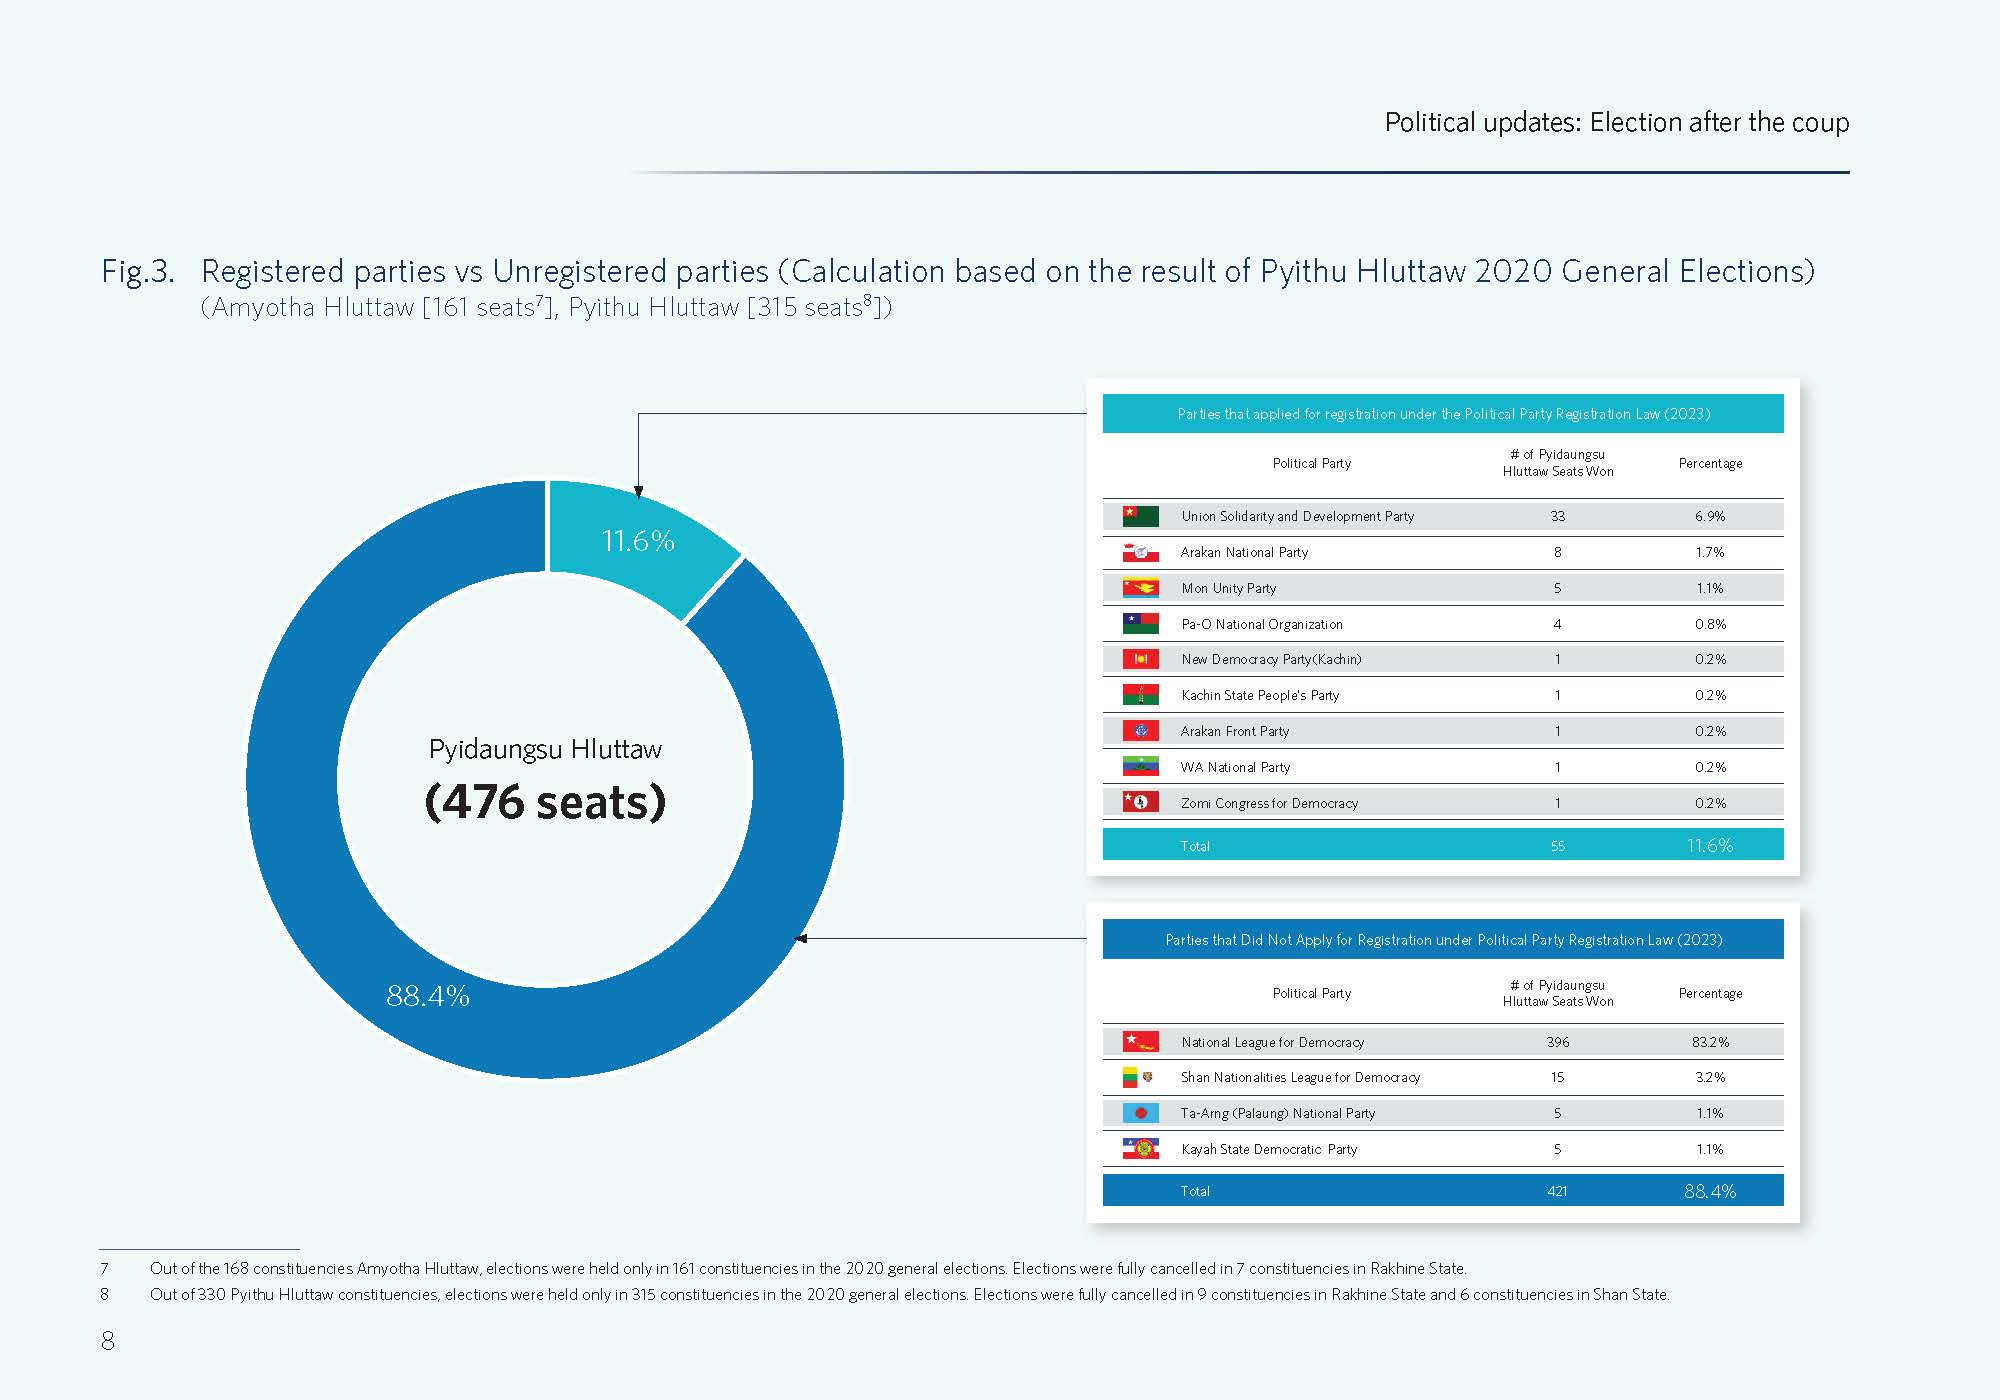Click the 396 seats value
The image size is (2000, 1400).
click(x=1558, y=1042)
